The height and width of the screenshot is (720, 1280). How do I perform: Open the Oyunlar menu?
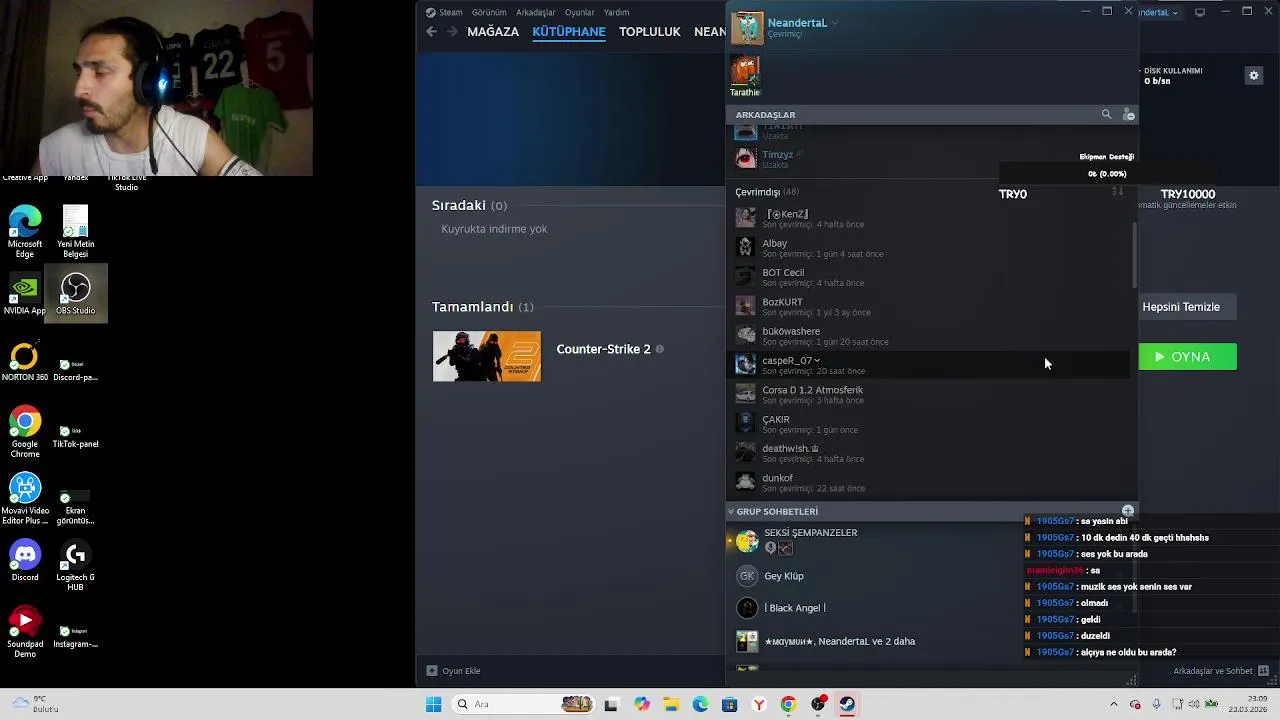pyautogui.click(x=579, y=12)
